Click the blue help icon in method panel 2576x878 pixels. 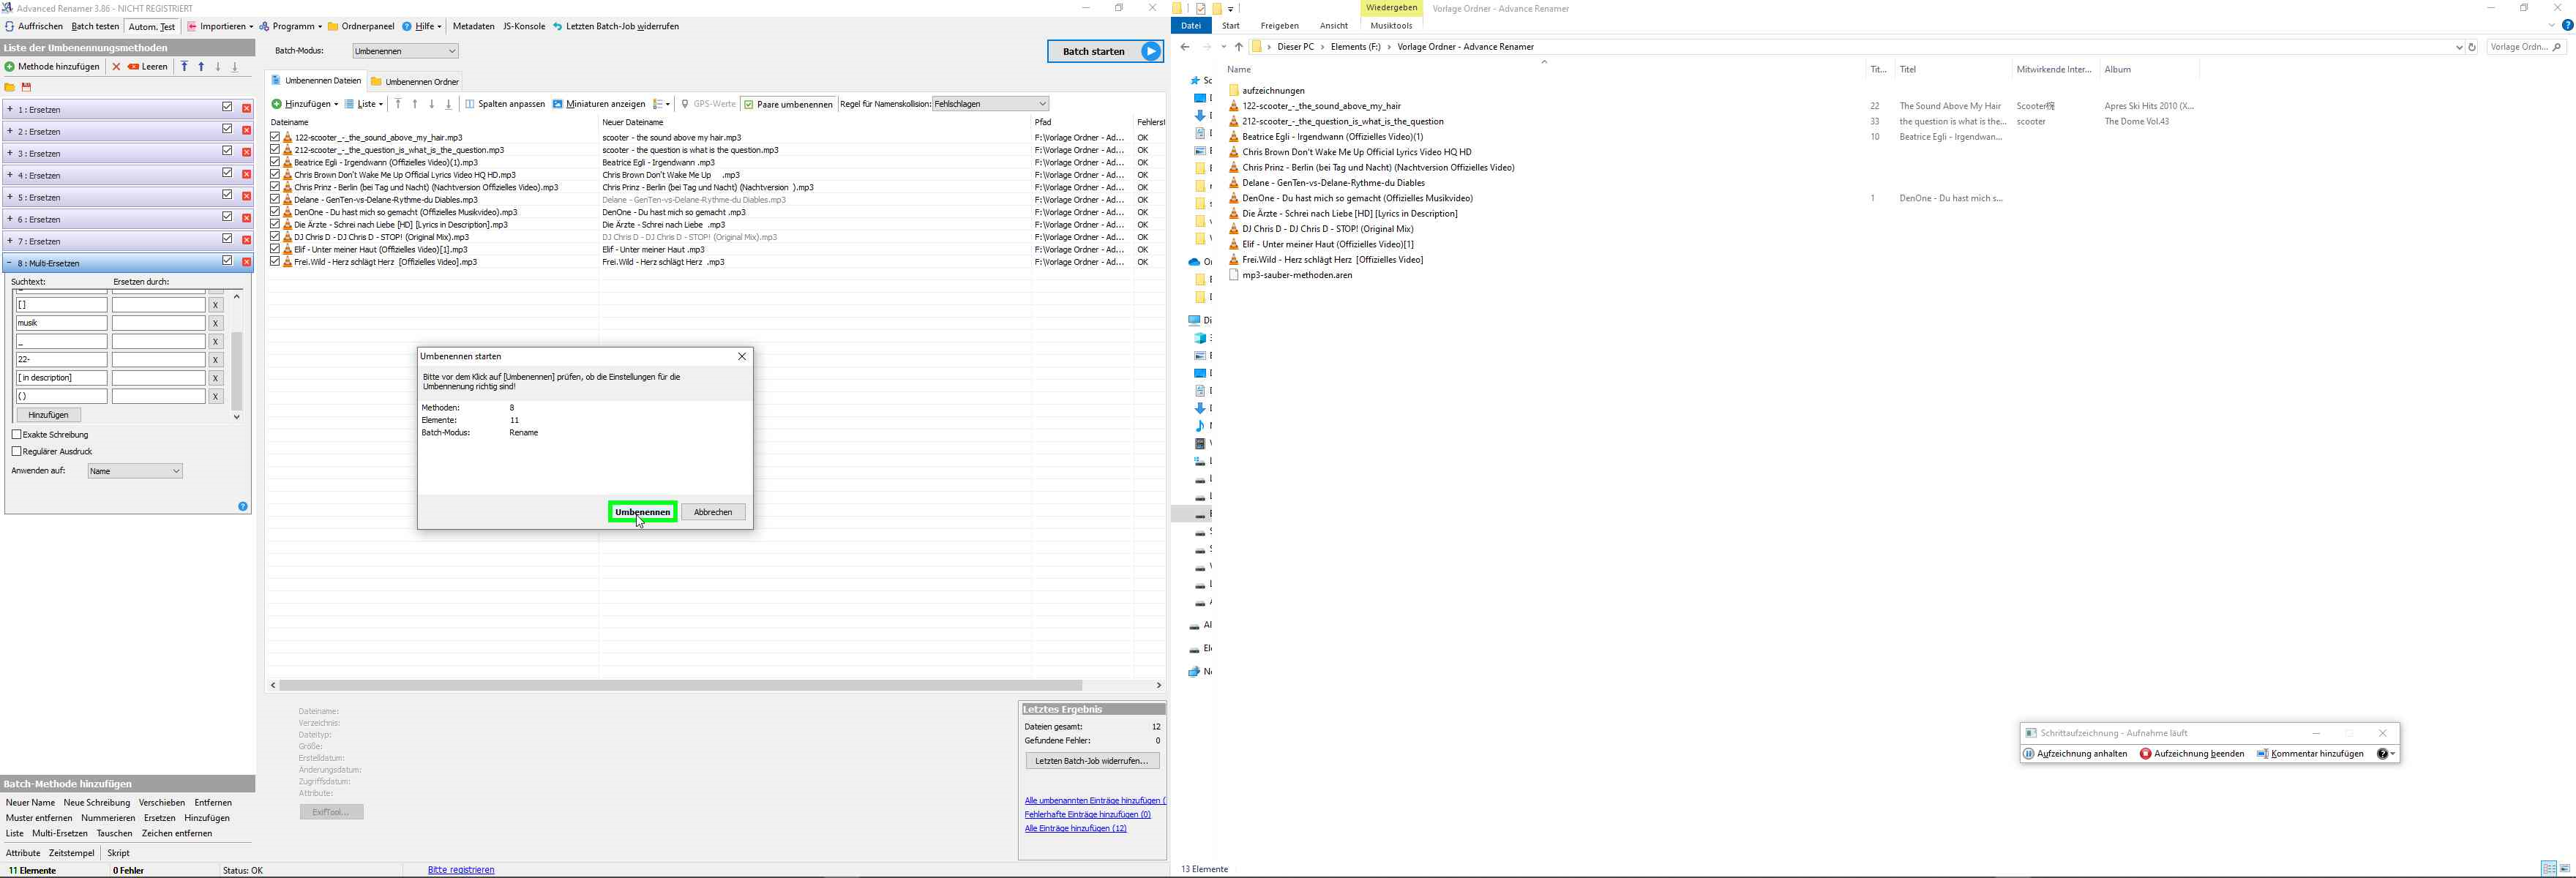[x=243, y=506]
